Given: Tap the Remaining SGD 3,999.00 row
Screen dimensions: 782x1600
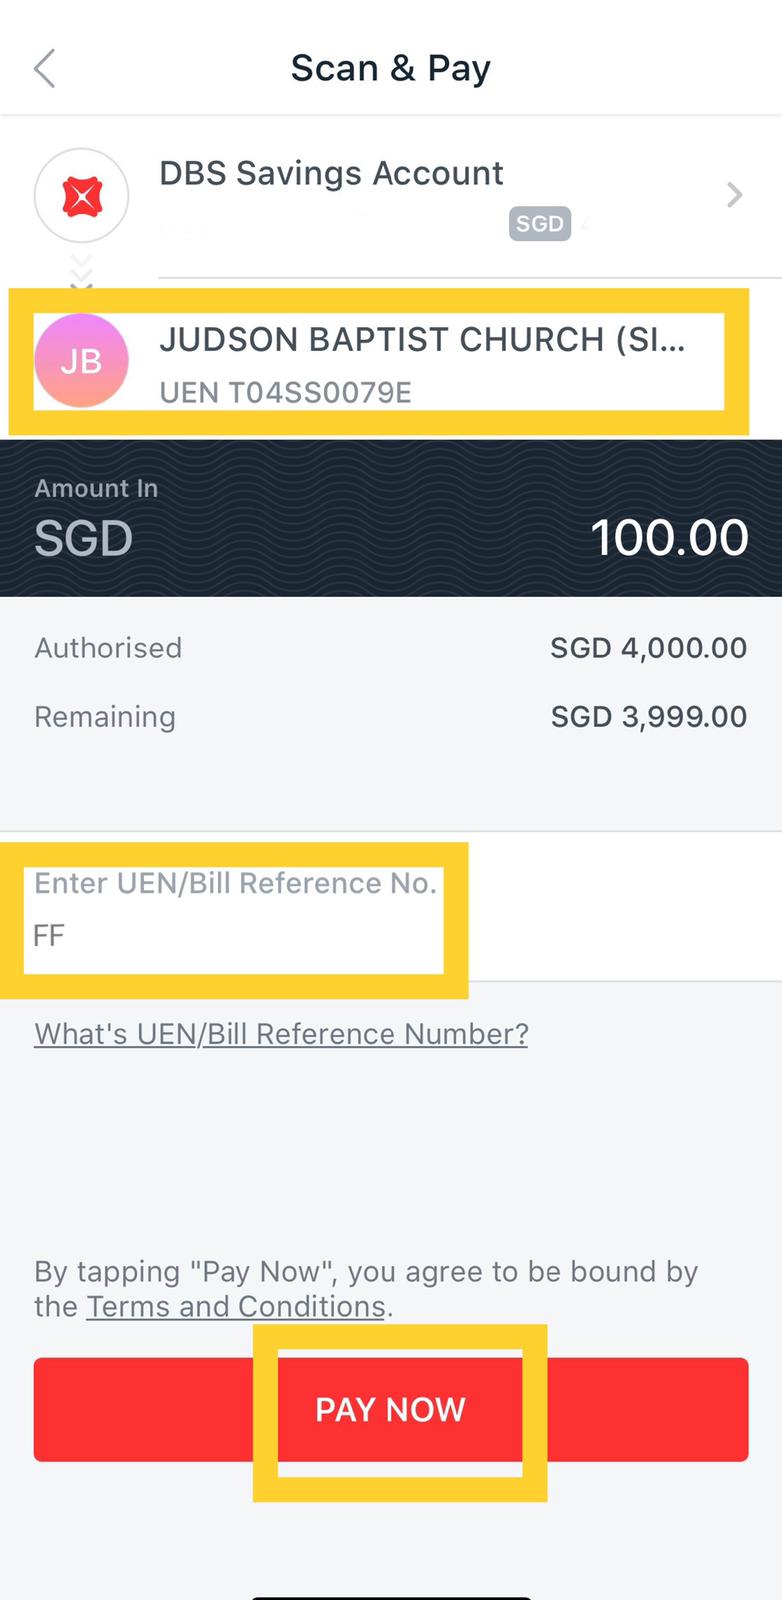Looking at the screenshot, I should (x=391, y=717).
